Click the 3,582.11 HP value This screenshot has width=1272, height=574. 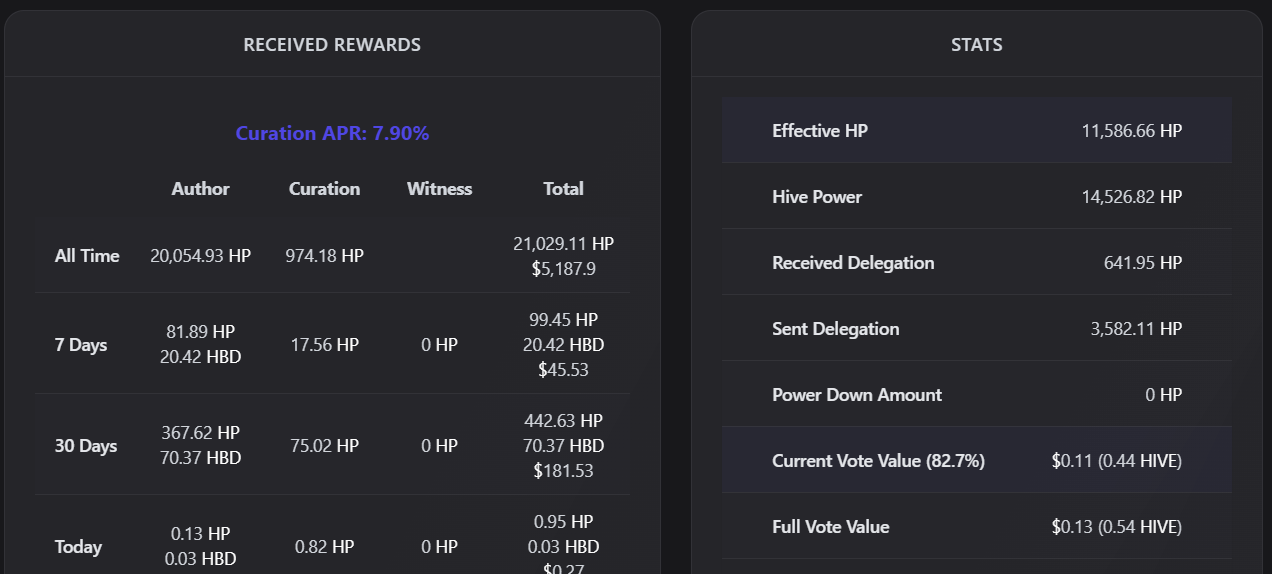click(x=1137, y=329)
